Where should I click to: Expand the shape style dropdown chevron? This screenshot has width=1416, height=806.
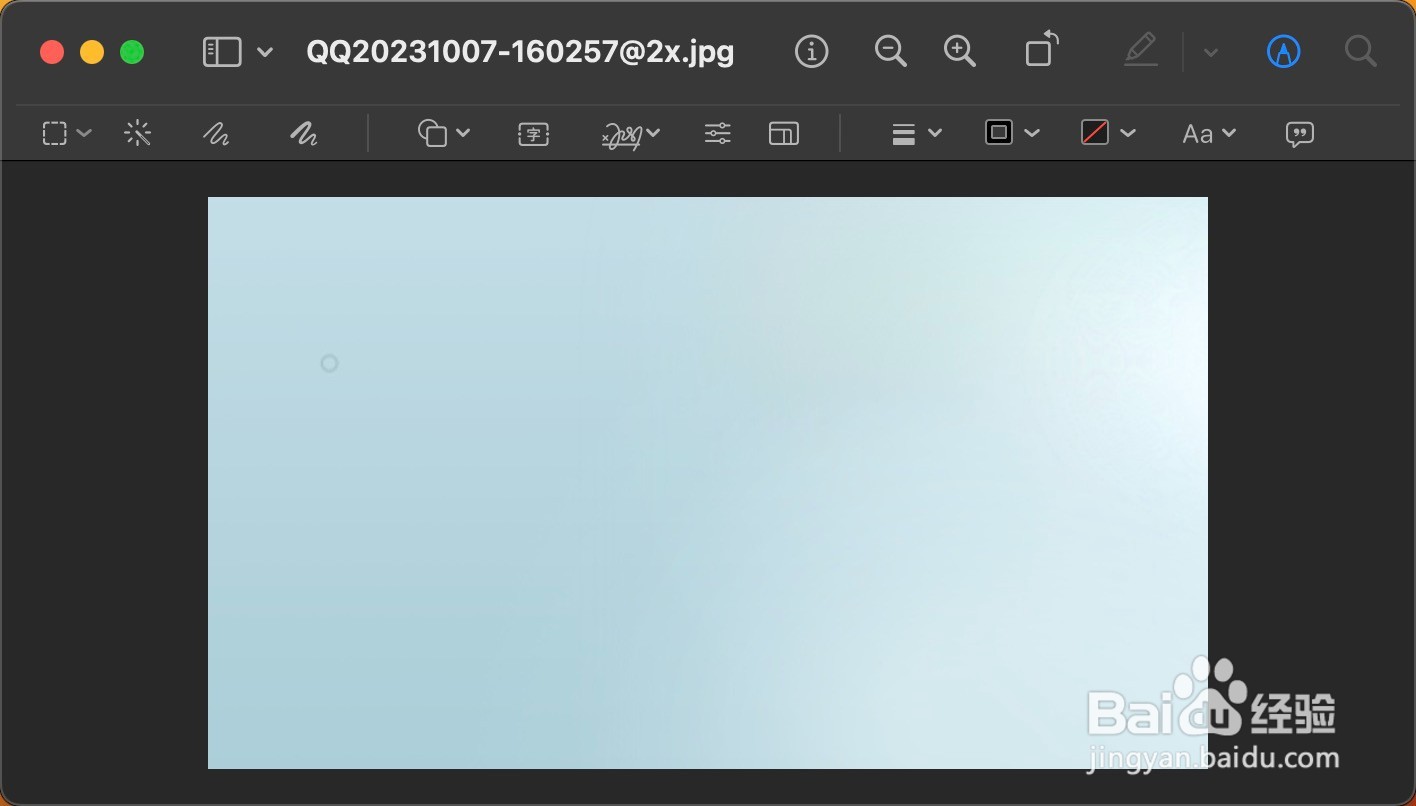tap(935, 133)
